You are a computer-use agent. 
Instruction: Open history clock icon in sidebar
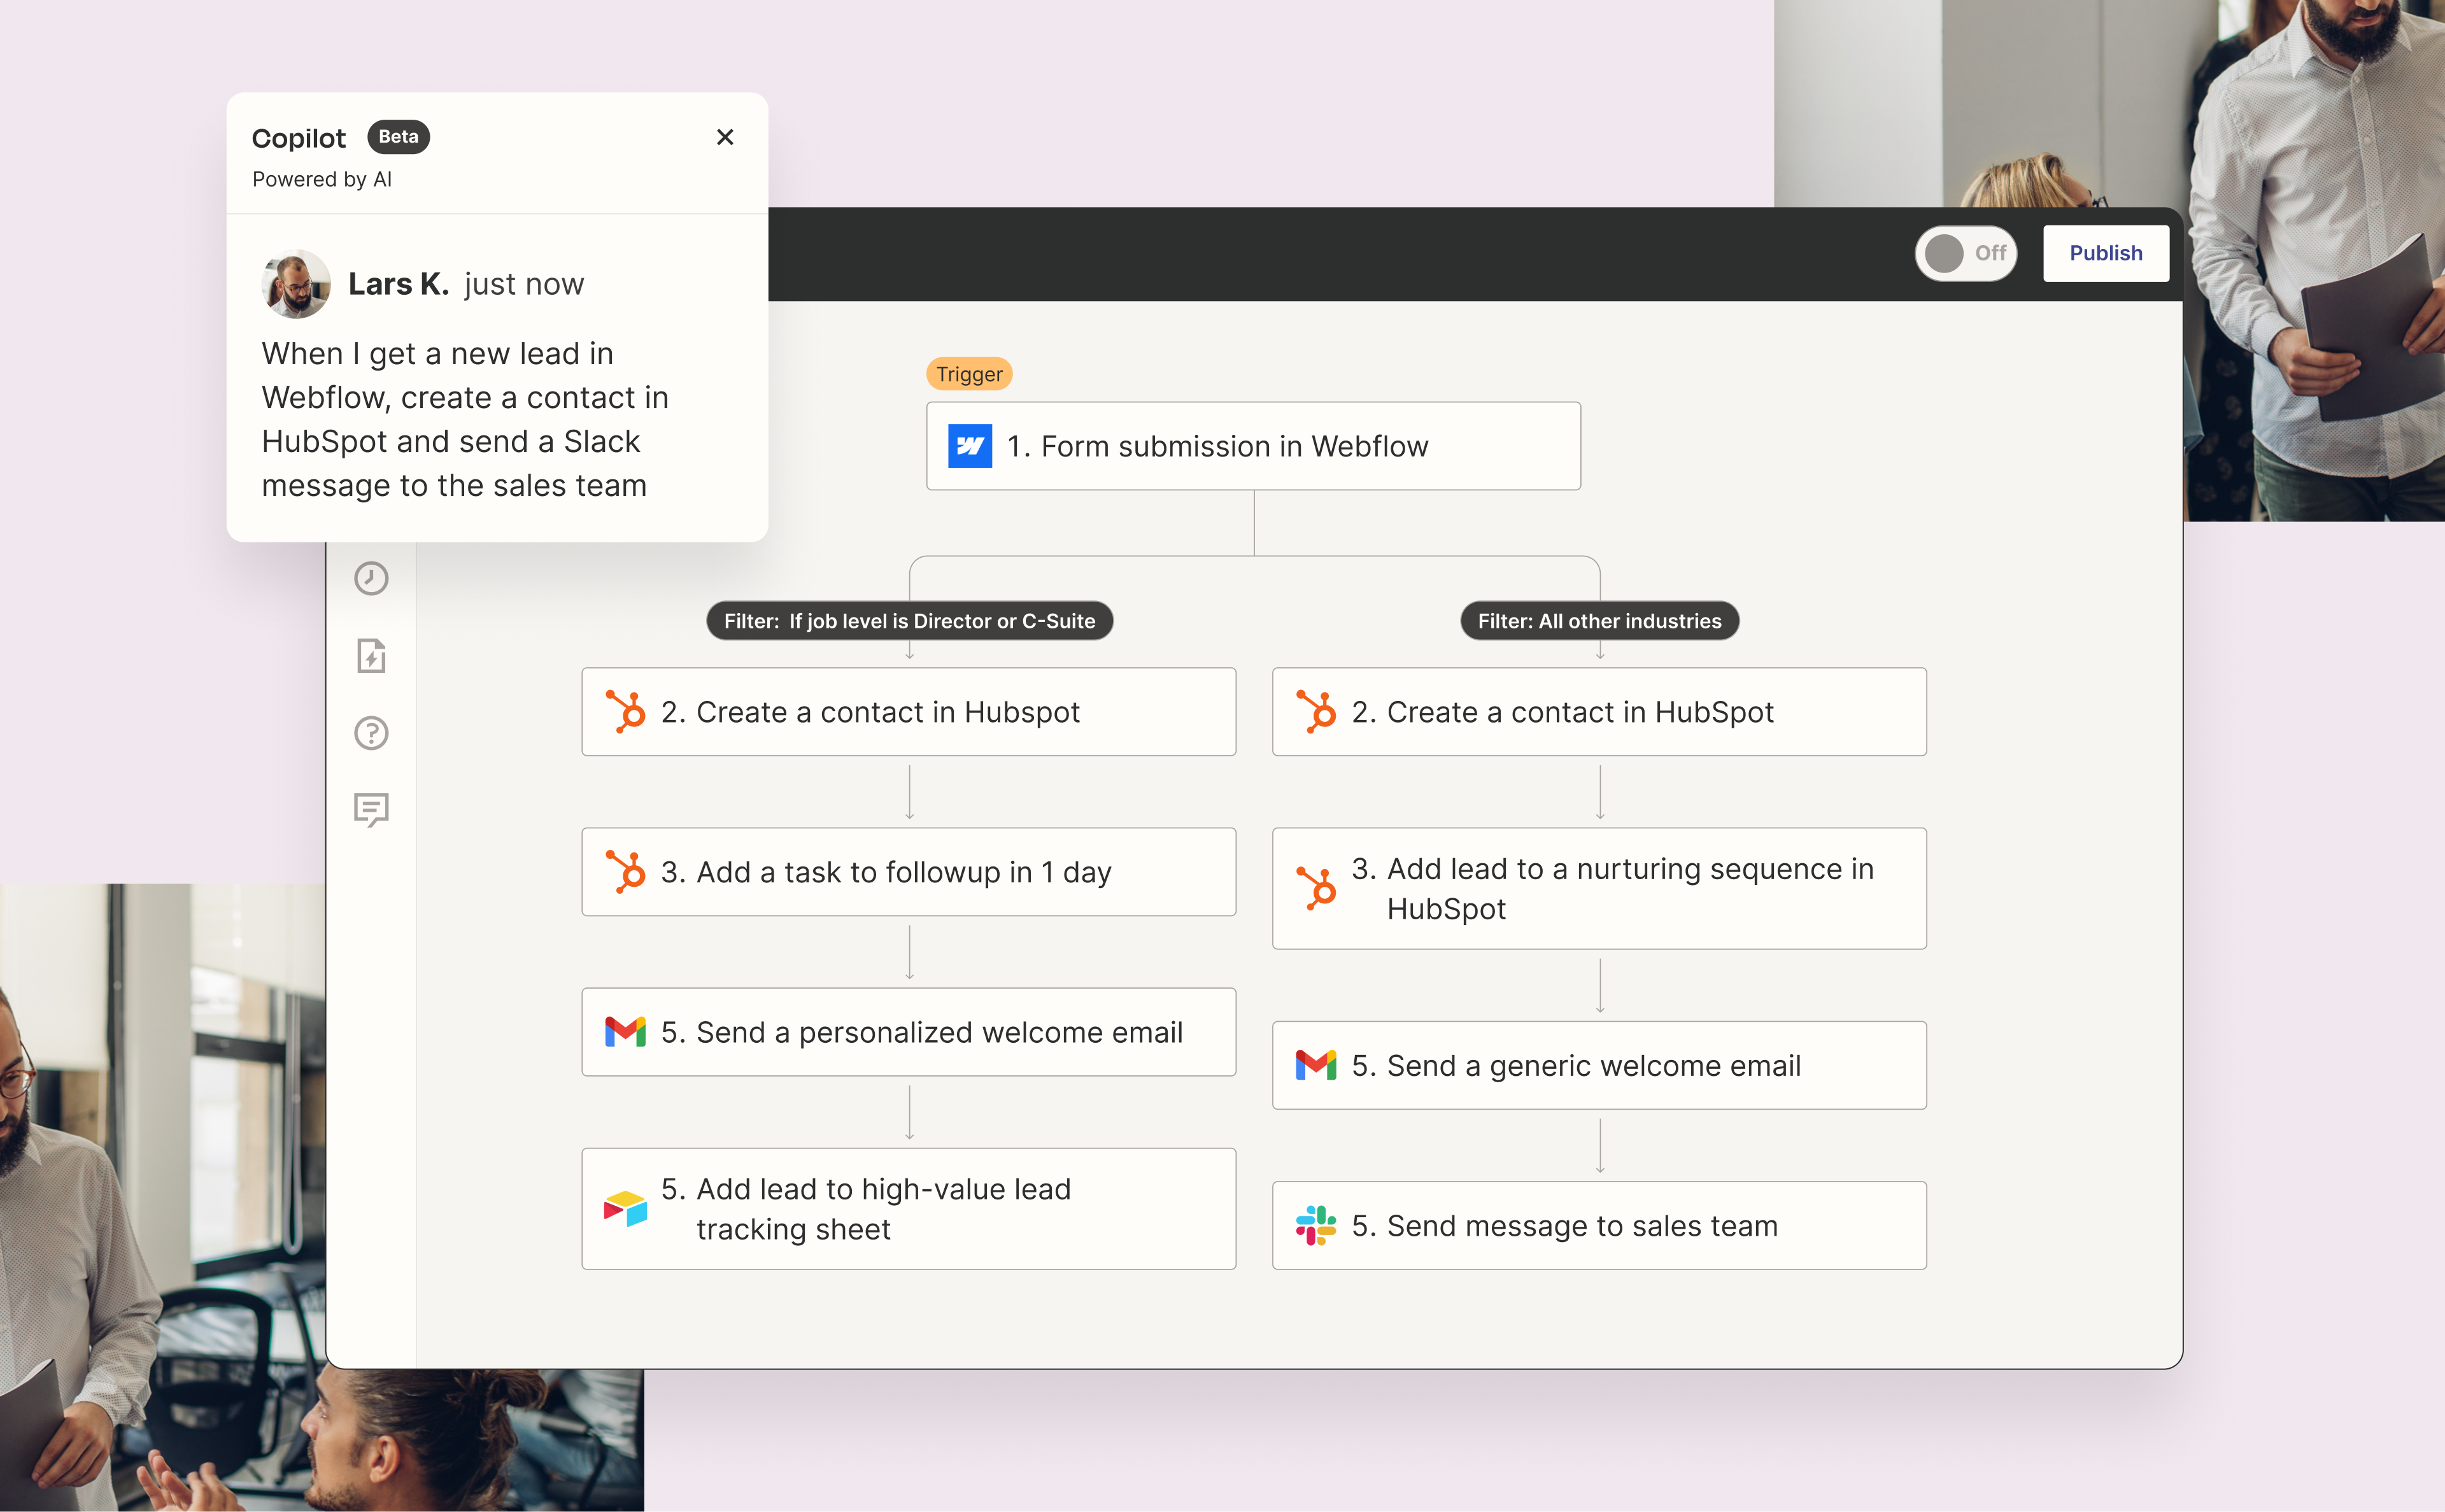click(x=371, y=578)
